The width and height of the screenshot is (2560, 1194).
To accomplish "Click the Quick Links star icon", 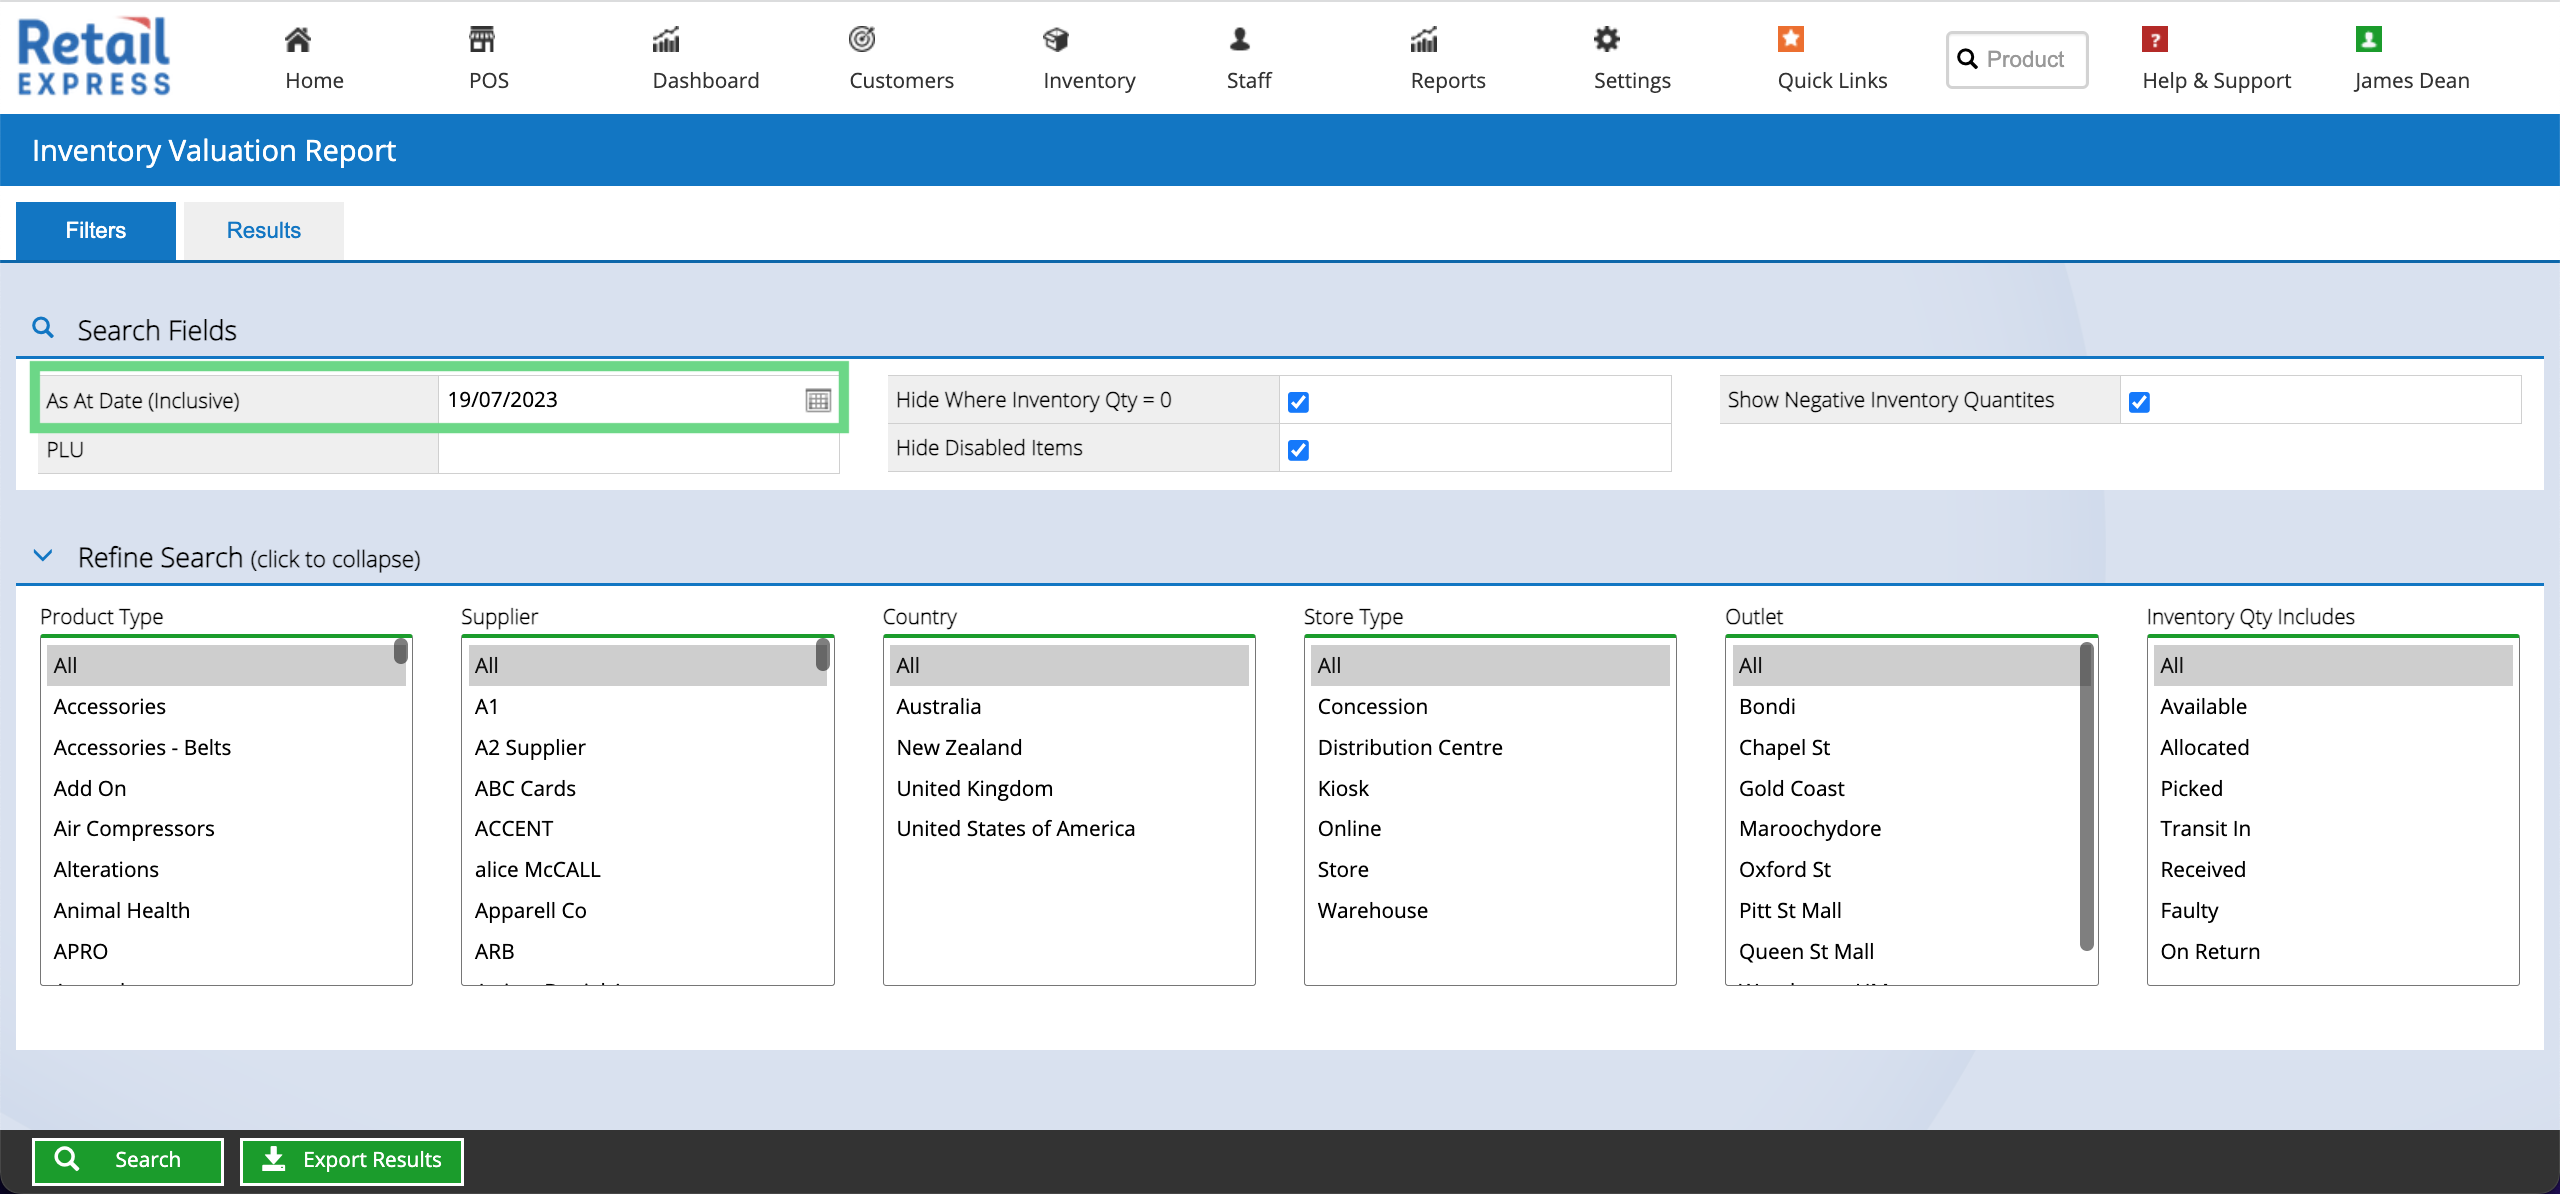I will click(x=1791, y=40).
